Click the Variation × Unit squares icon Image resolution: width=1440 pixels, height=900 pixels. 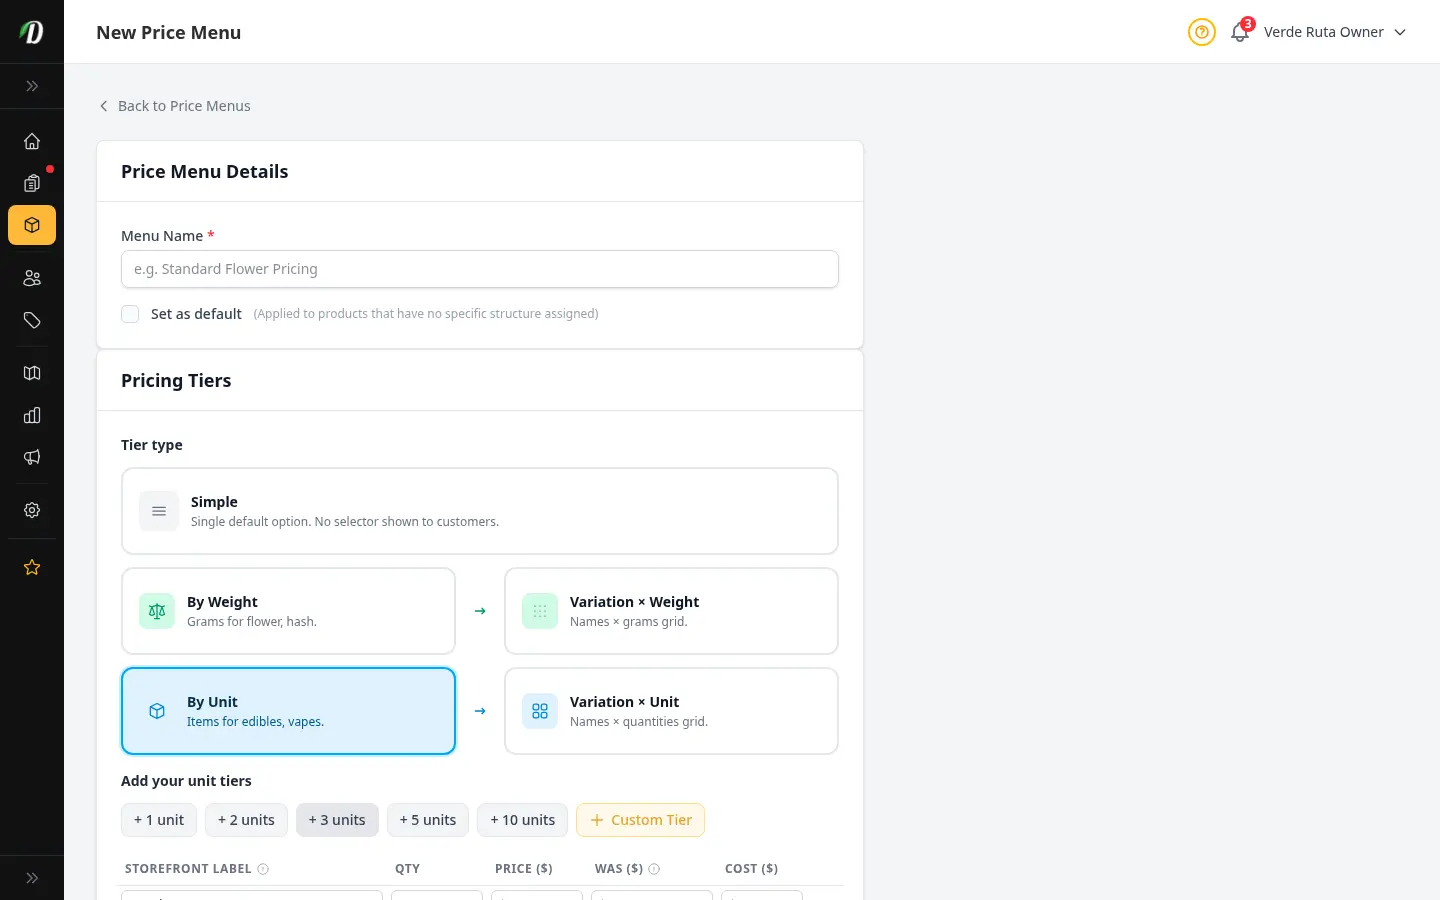click(x=540, y=711)
